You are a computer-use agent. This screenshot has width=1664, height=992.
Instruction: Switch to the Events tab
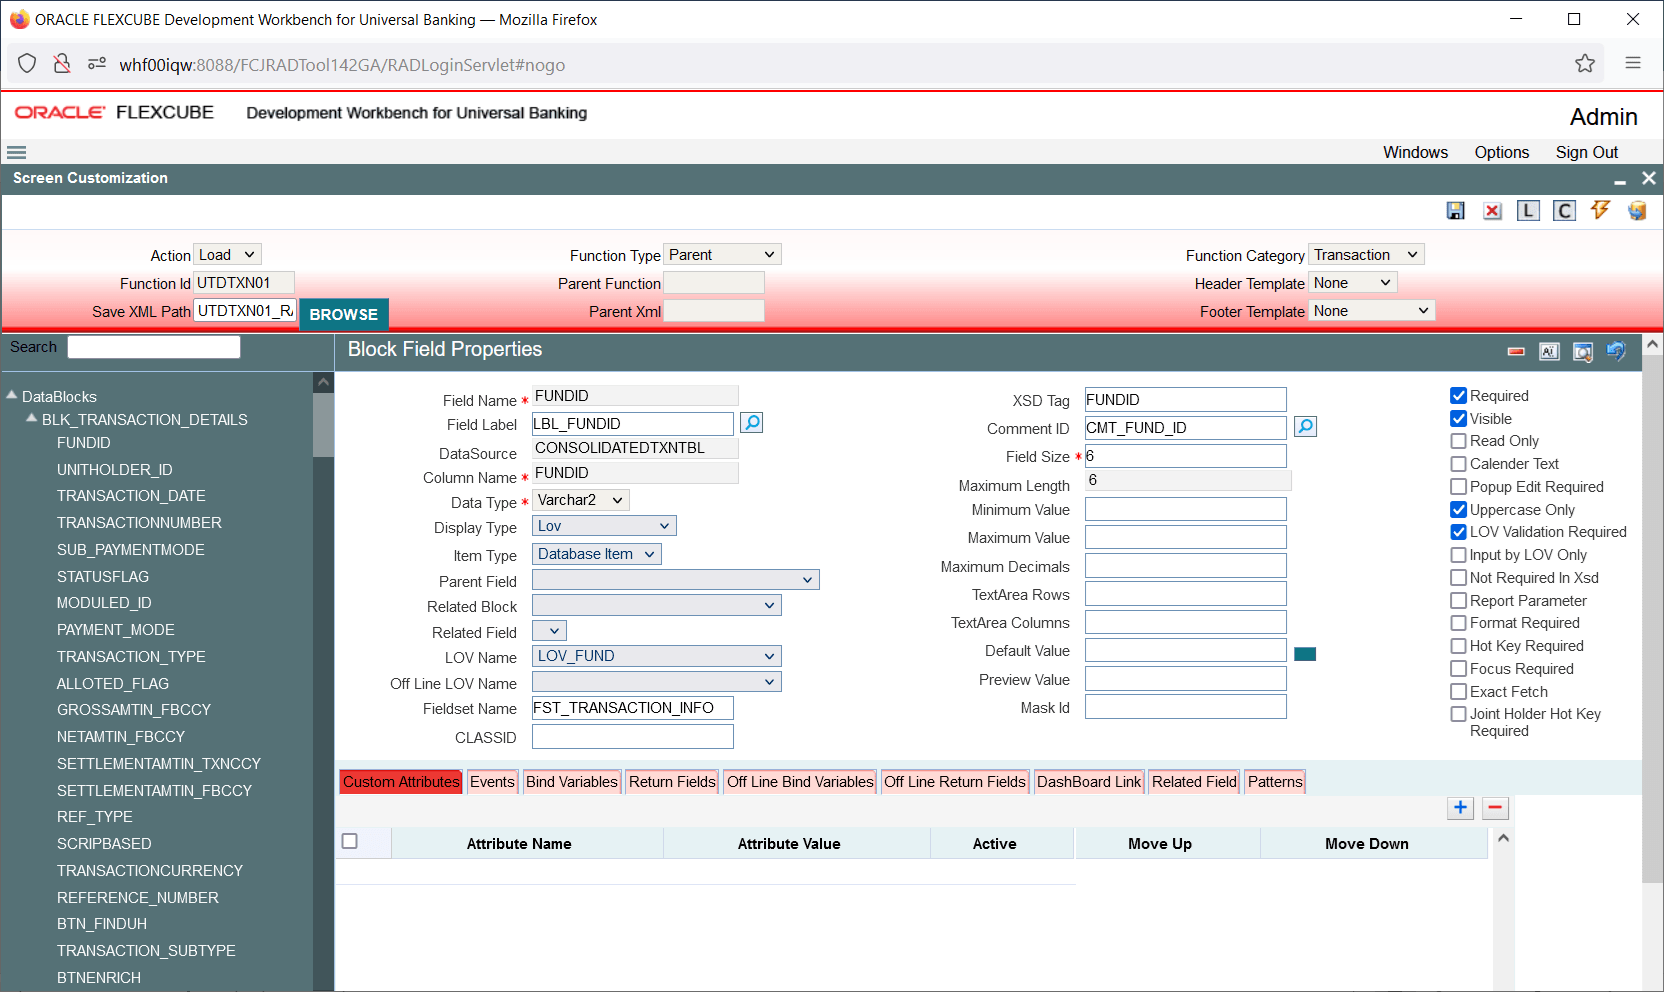click(492, 782)
